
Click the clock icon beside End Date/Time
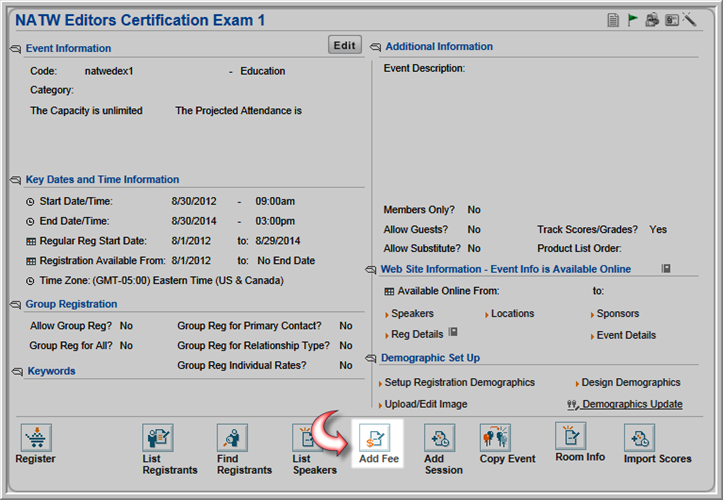pos(30,222)
